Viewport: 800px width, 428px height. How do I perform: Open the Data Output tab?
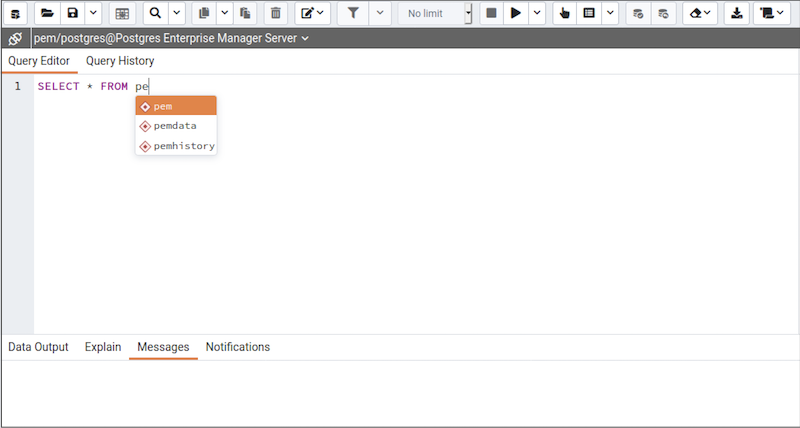[x=38, y=347]
